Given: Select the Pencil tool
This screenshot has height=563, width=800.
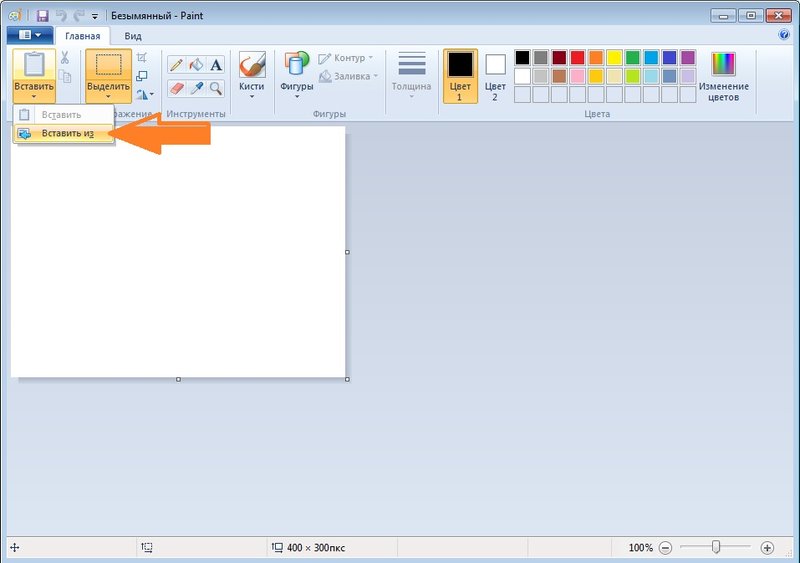Looking at the screenshot, I should point(176,65).
